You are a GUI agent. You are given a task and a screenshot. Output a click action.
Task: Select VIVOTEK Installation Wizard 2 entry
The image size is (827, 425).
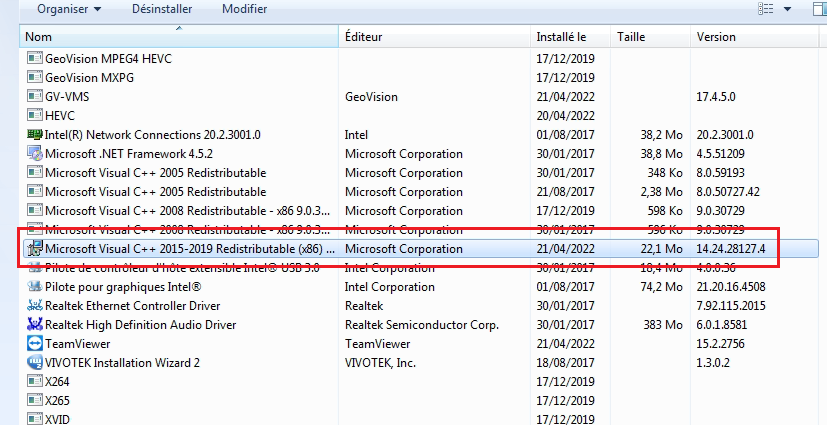pyautogui.click(x=122, y=363)
